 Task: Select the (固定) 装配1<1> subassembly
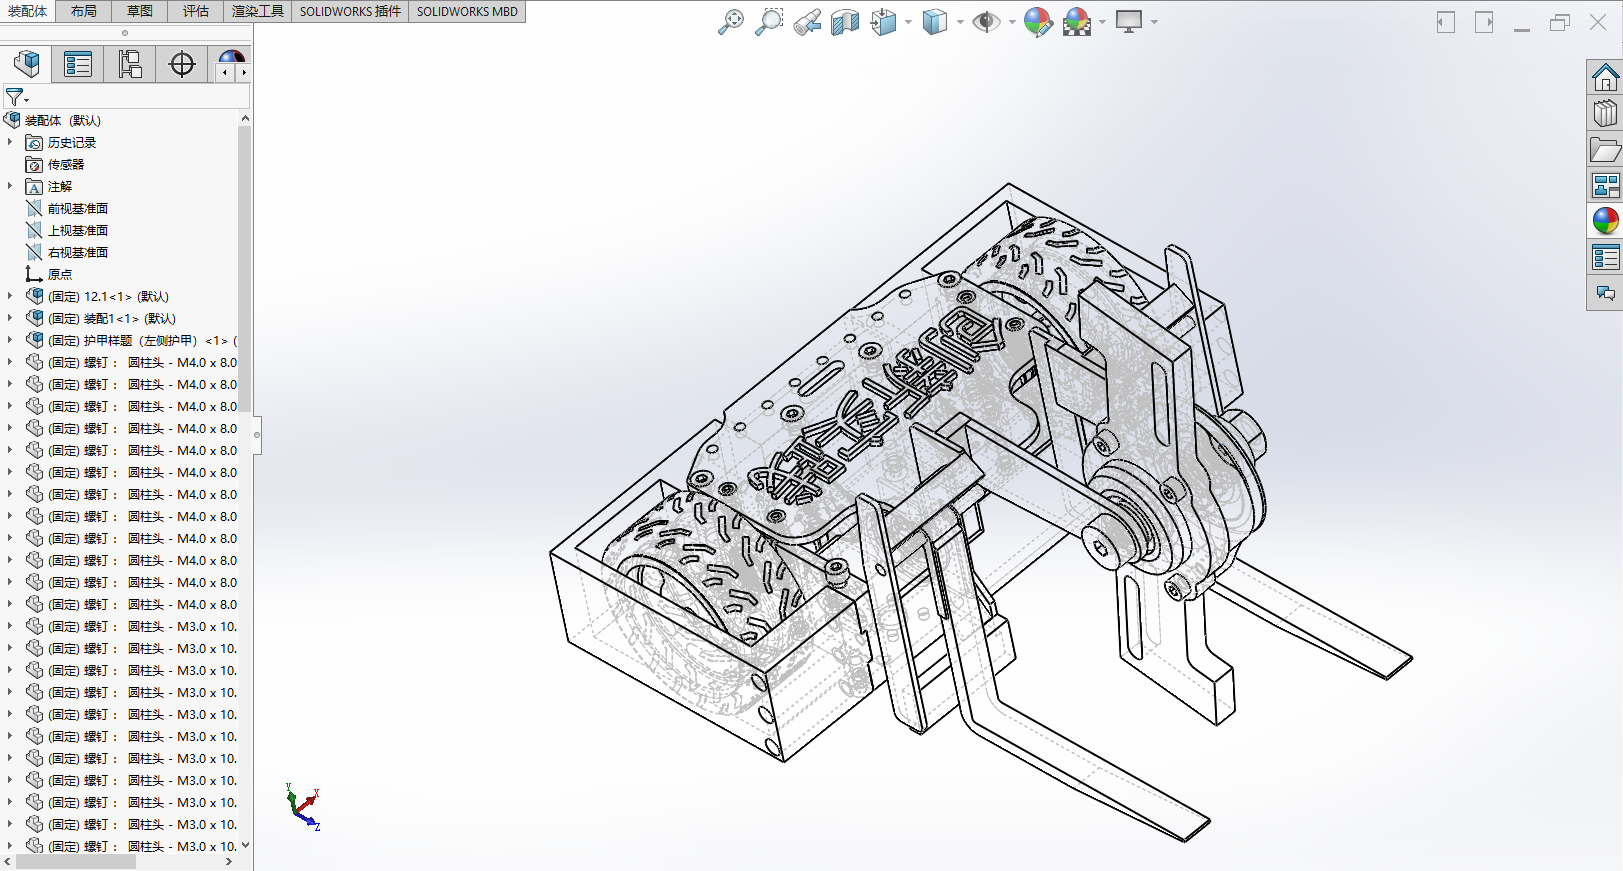pos(101,318)
